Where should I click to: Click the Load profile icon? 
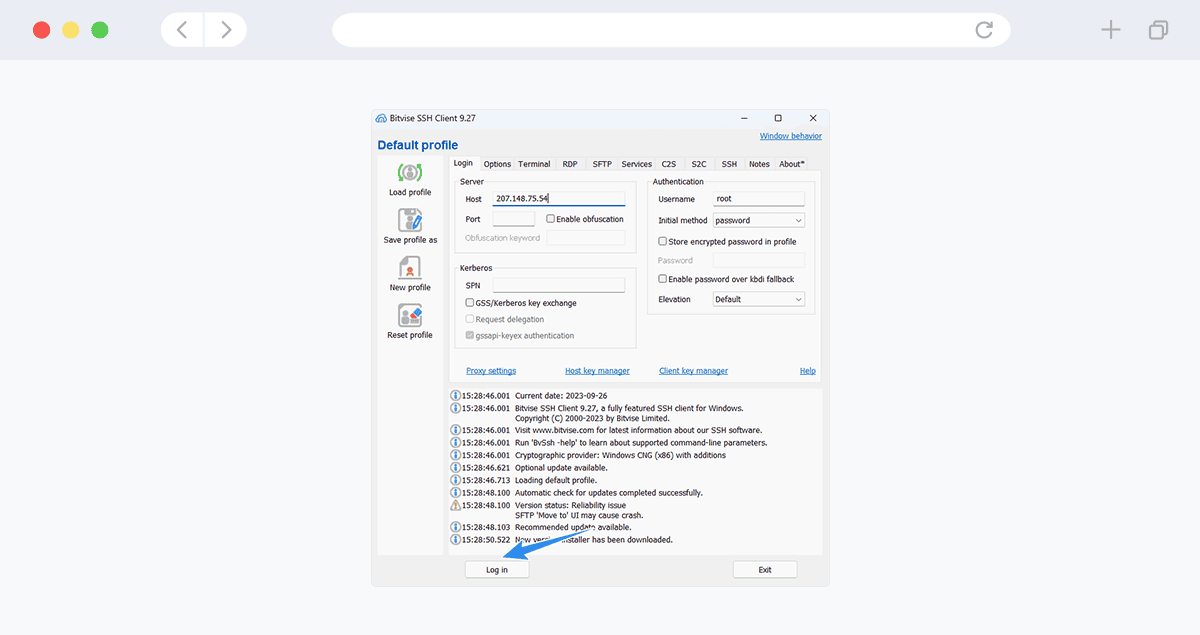pyautogui.click(x=410, y=173)
